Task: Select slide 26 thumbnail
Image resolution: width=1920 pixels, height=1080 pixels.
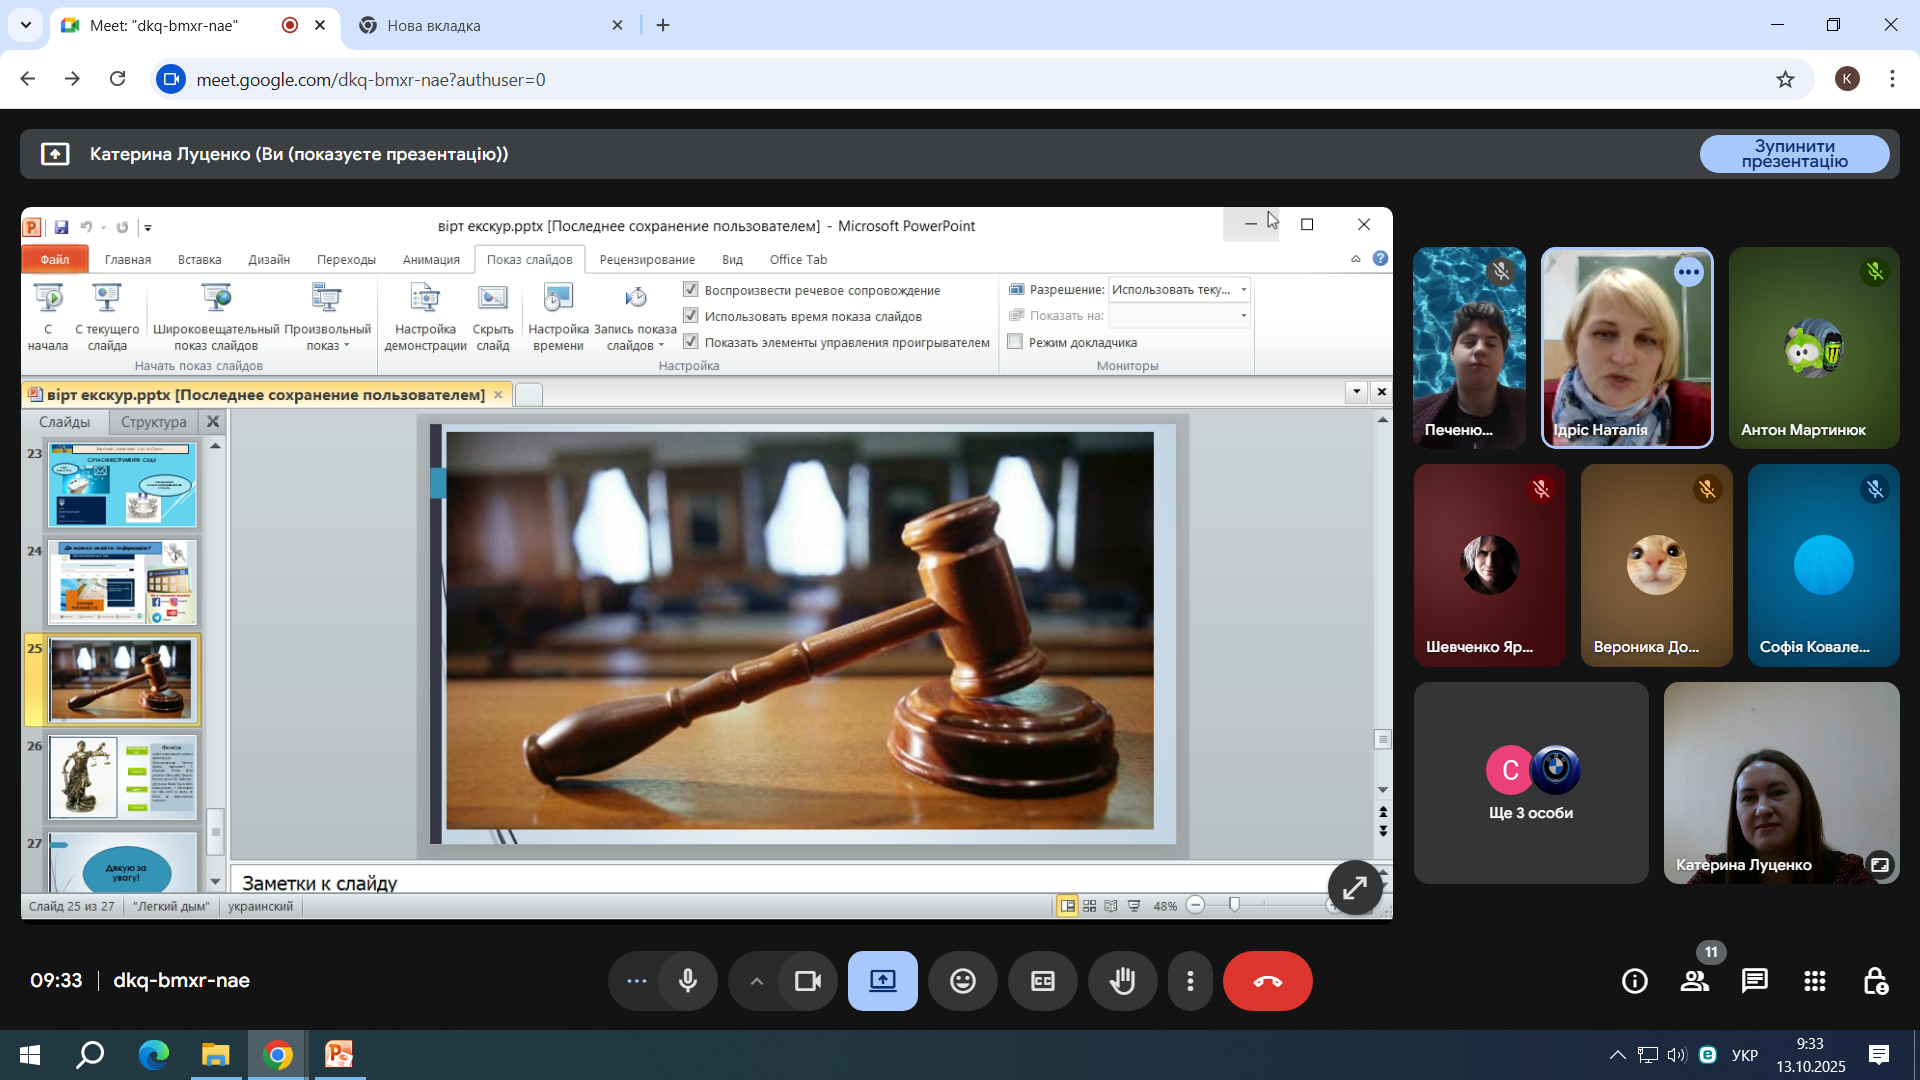Action: [122, 776]
